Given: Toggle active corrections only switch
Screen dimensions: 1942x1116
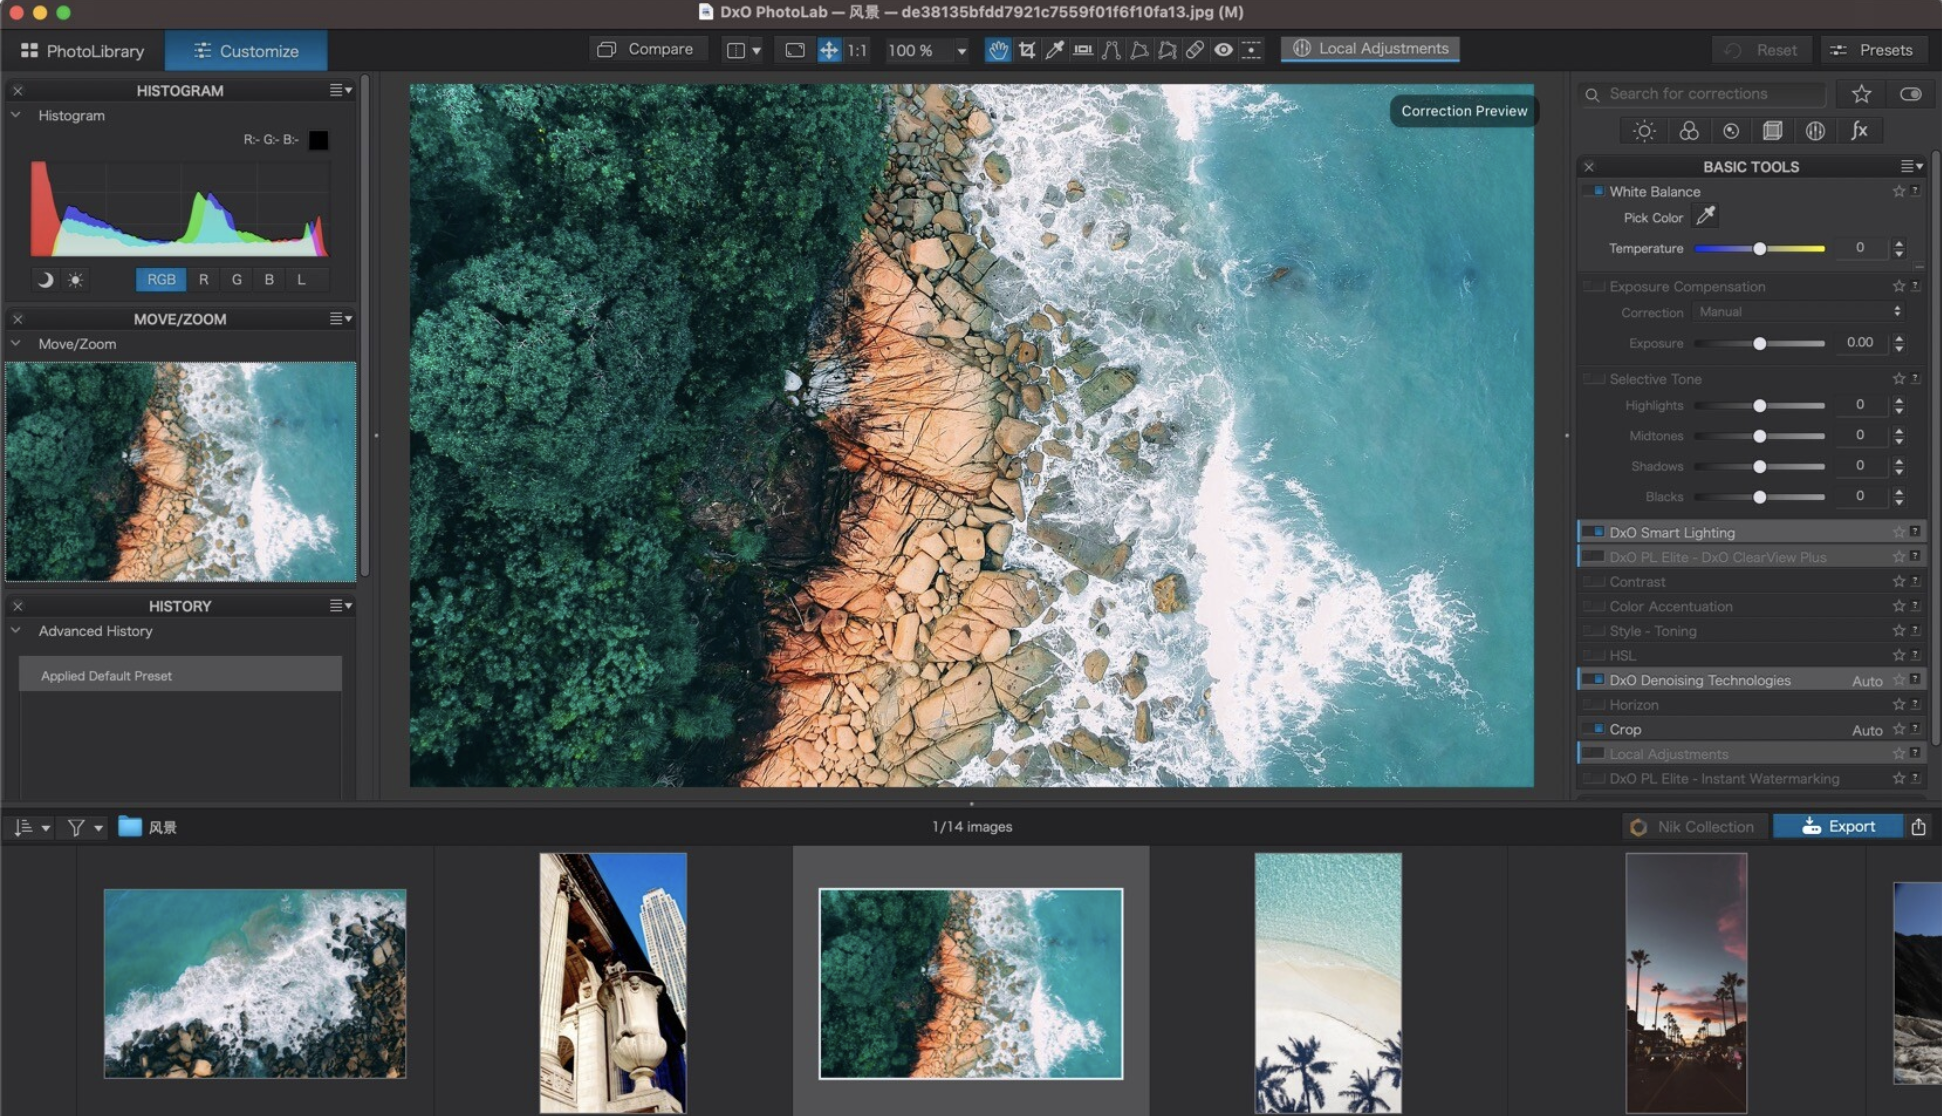Looking at the screenshot, I should pos(1910,94).
